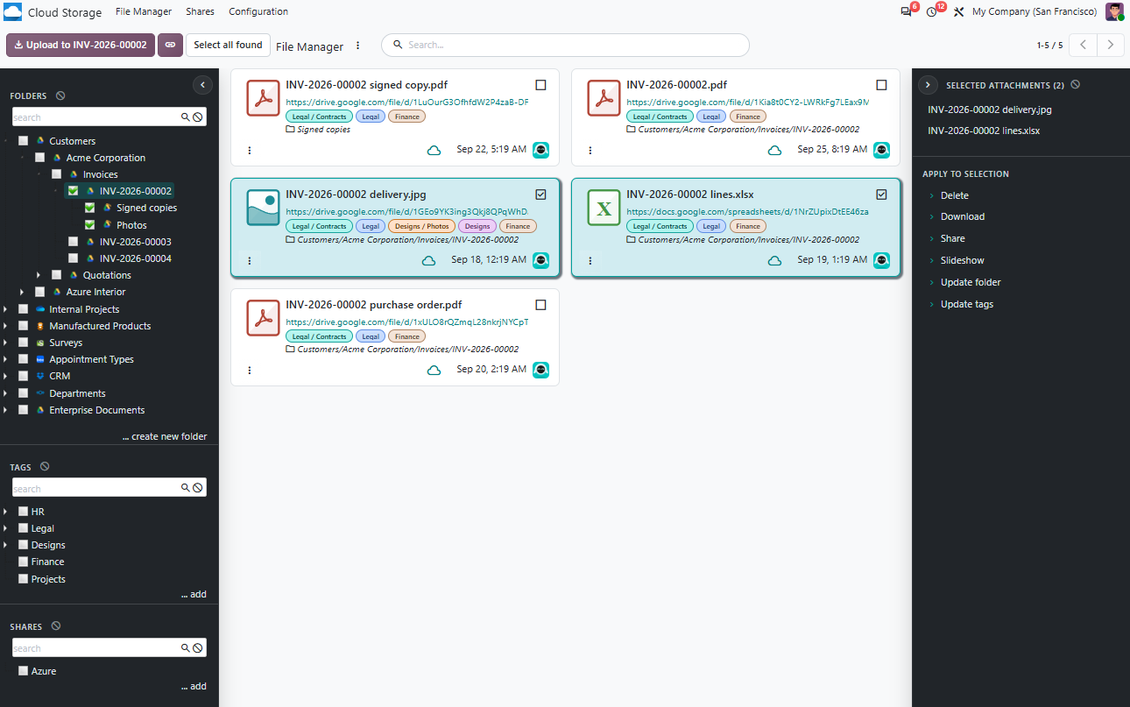Focus the shares search field
Viewport: 1130px width, 707px height.
click(x=95, y=648)
